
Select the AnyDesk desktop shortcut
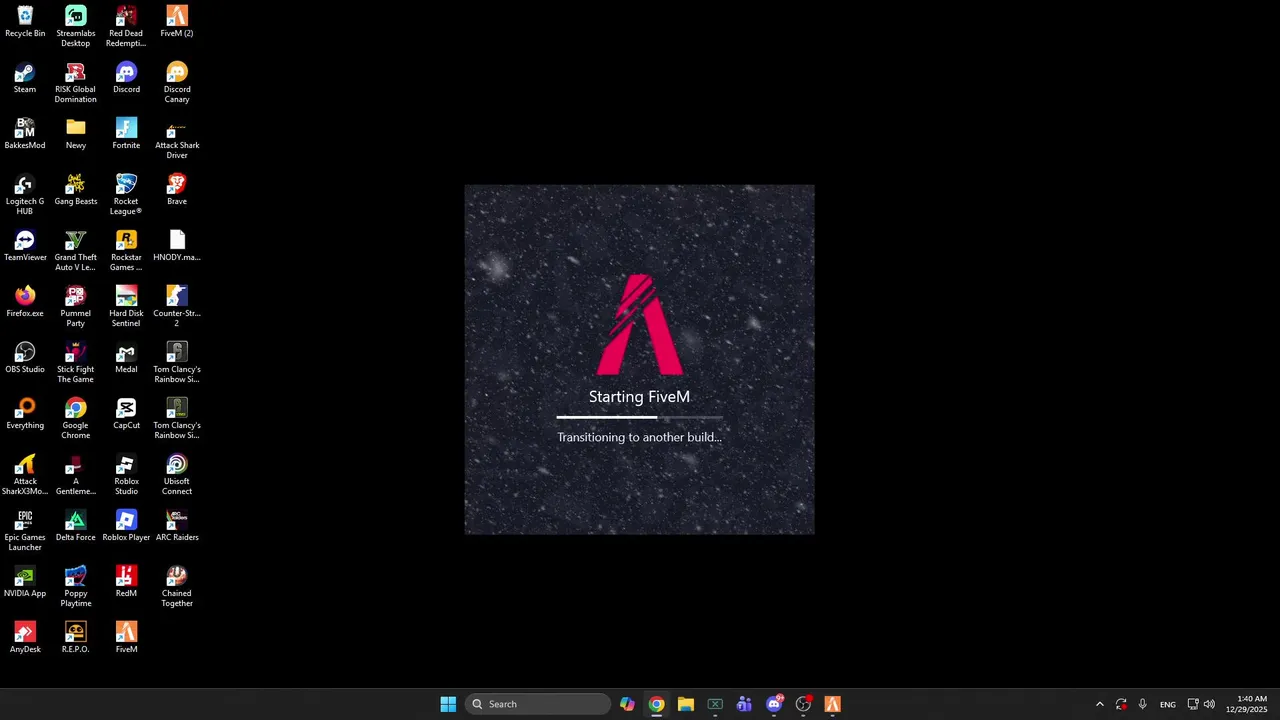[25, 638]
